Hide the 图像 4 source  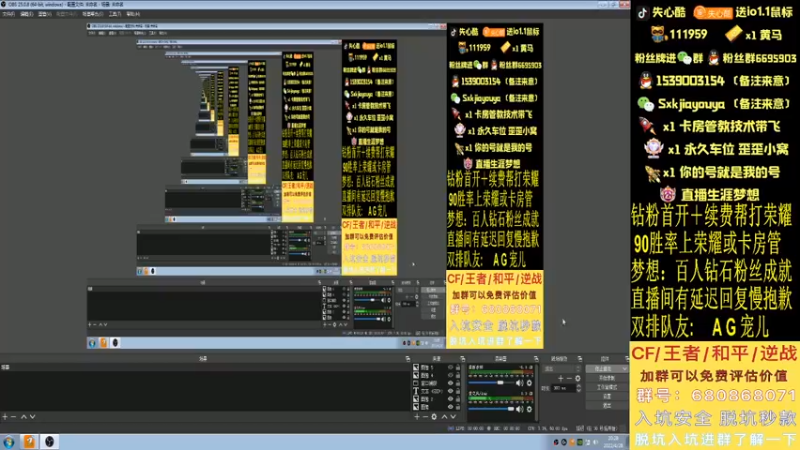pos(451,375)
